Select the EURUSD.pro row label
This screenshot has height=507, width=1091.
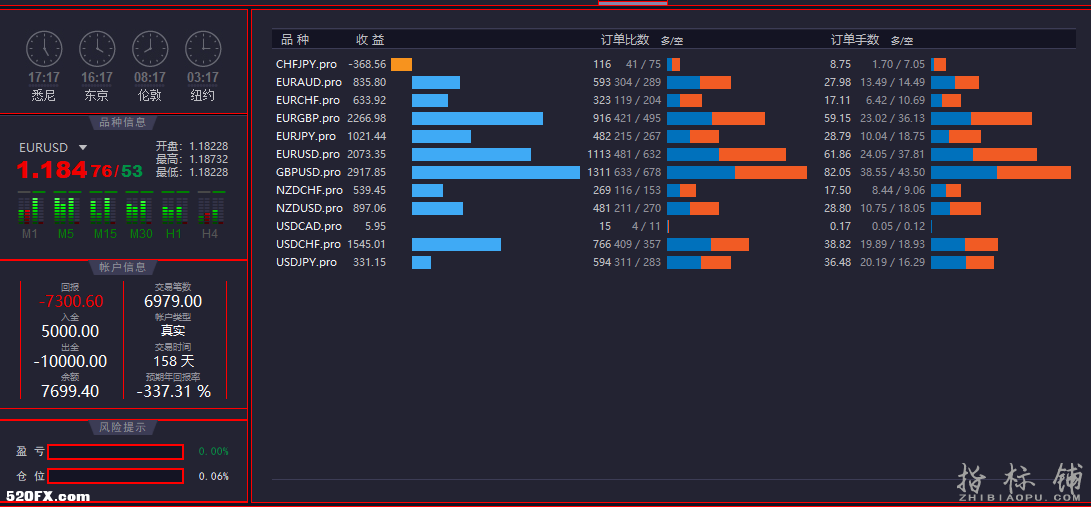click(308, 154)
